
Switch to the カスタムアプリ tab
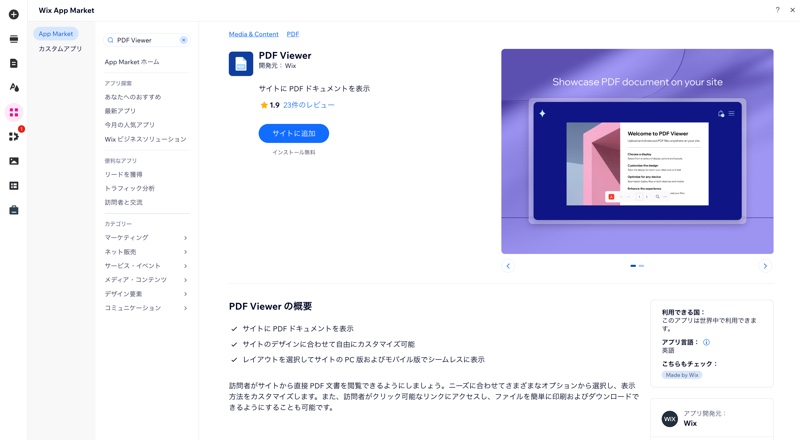60,48
